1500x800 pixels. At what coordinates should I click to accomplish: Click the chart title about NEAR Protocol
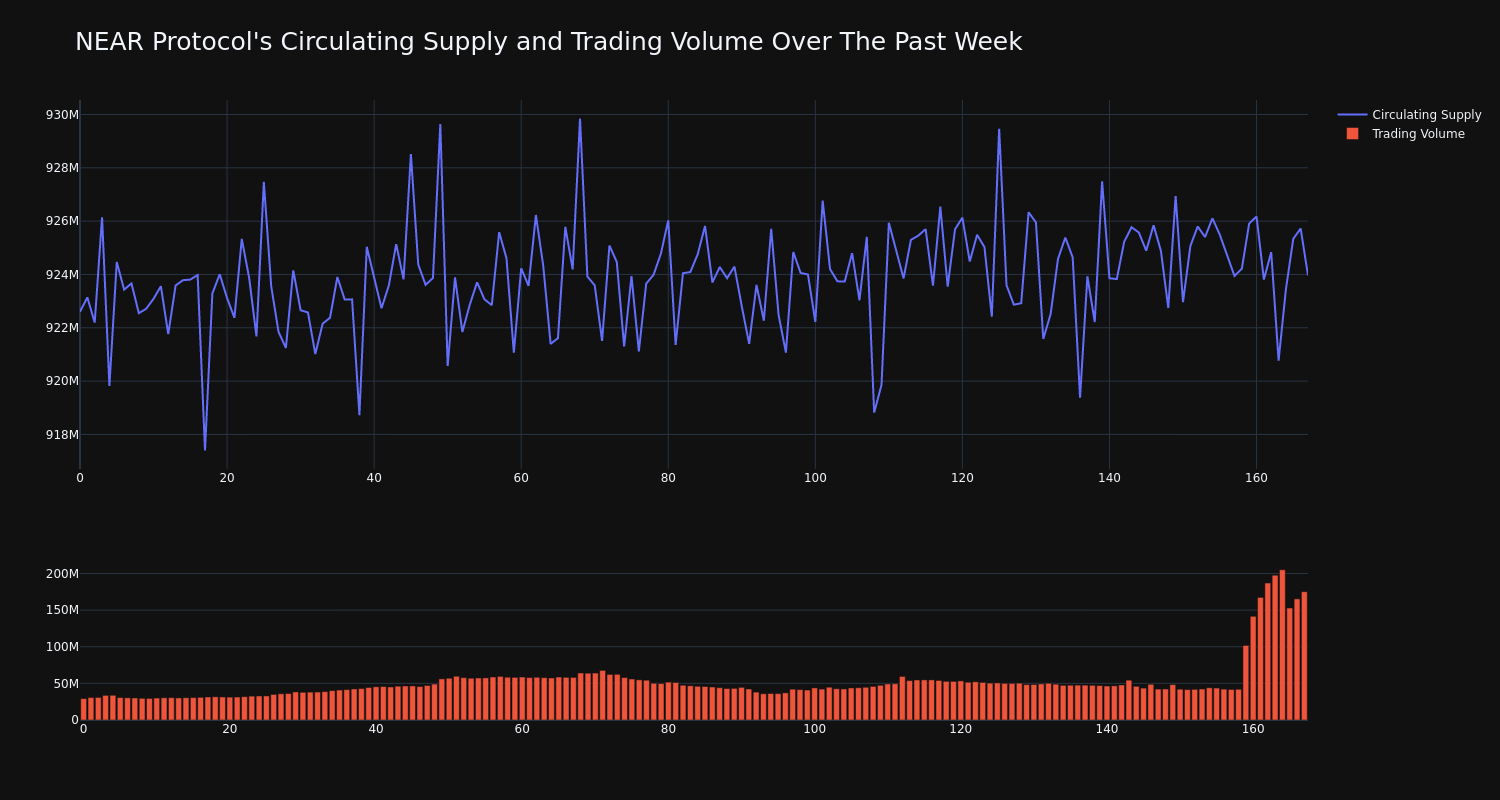[x=548, y=42]
